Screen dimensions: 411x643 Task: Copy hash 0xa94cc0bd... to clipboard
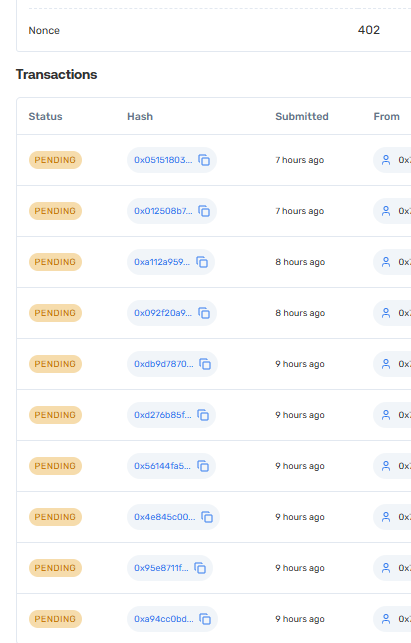[205, 619]
